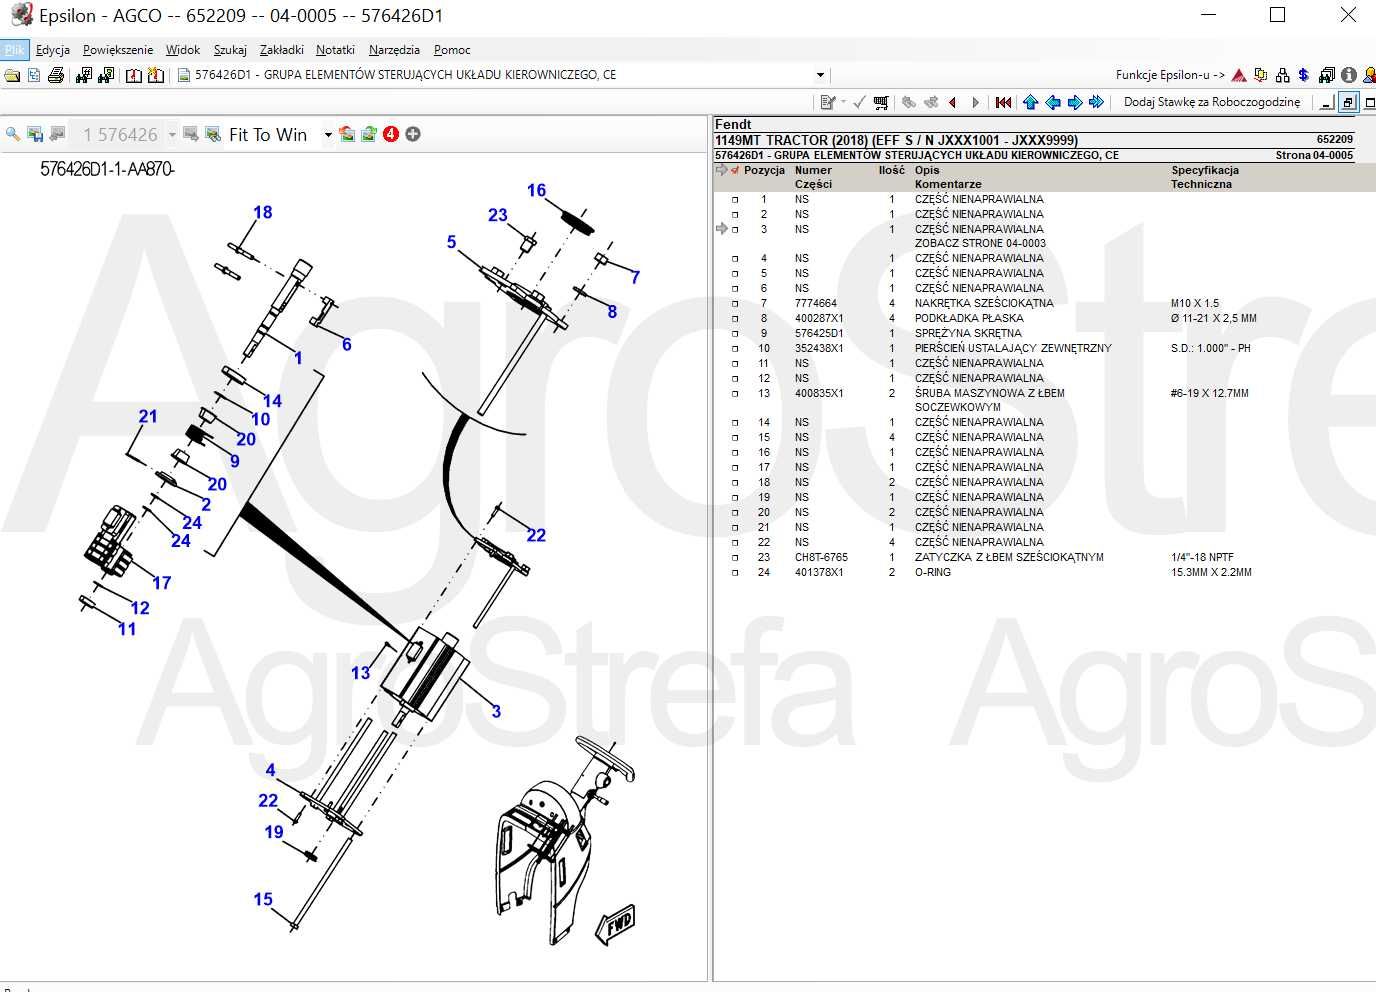Open the Edycja menu

pyautogui.click(x=53, y=50)
